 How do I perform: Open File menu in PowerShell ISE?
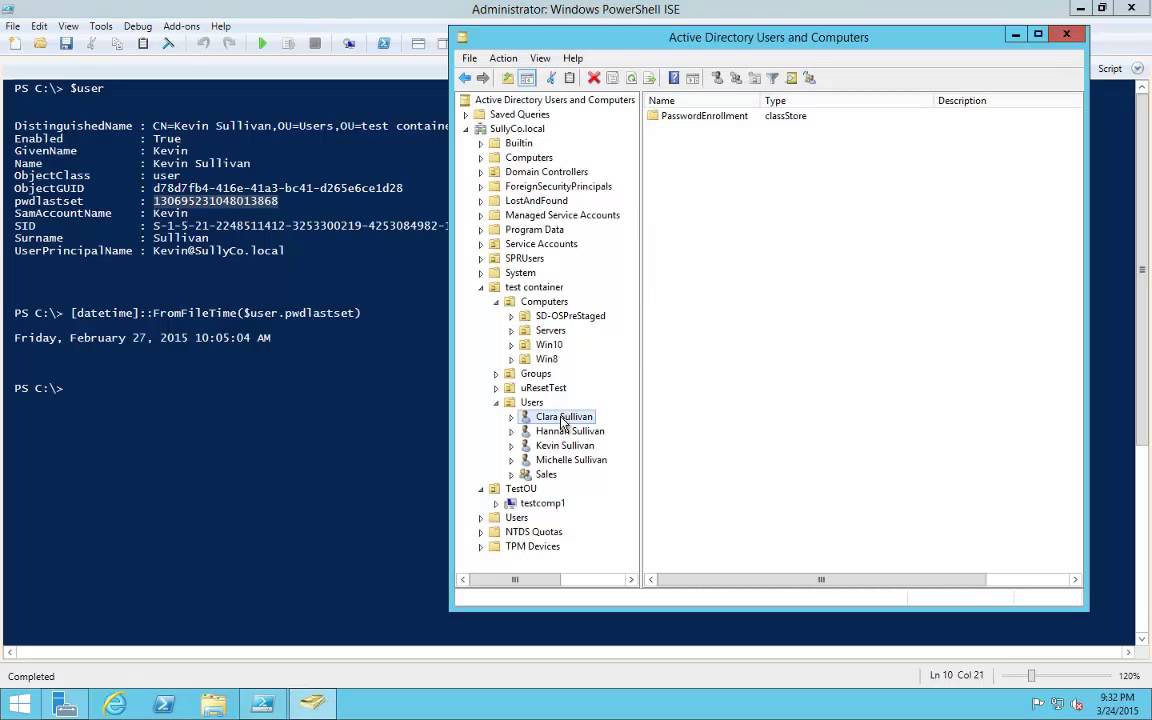click(12, 26)
